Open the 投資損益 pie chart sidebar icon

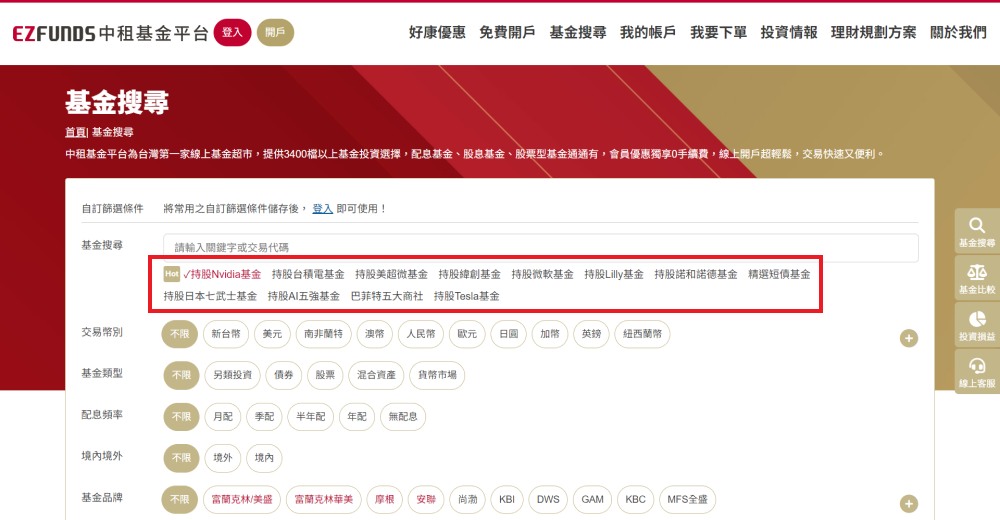[x=976, y=325]
